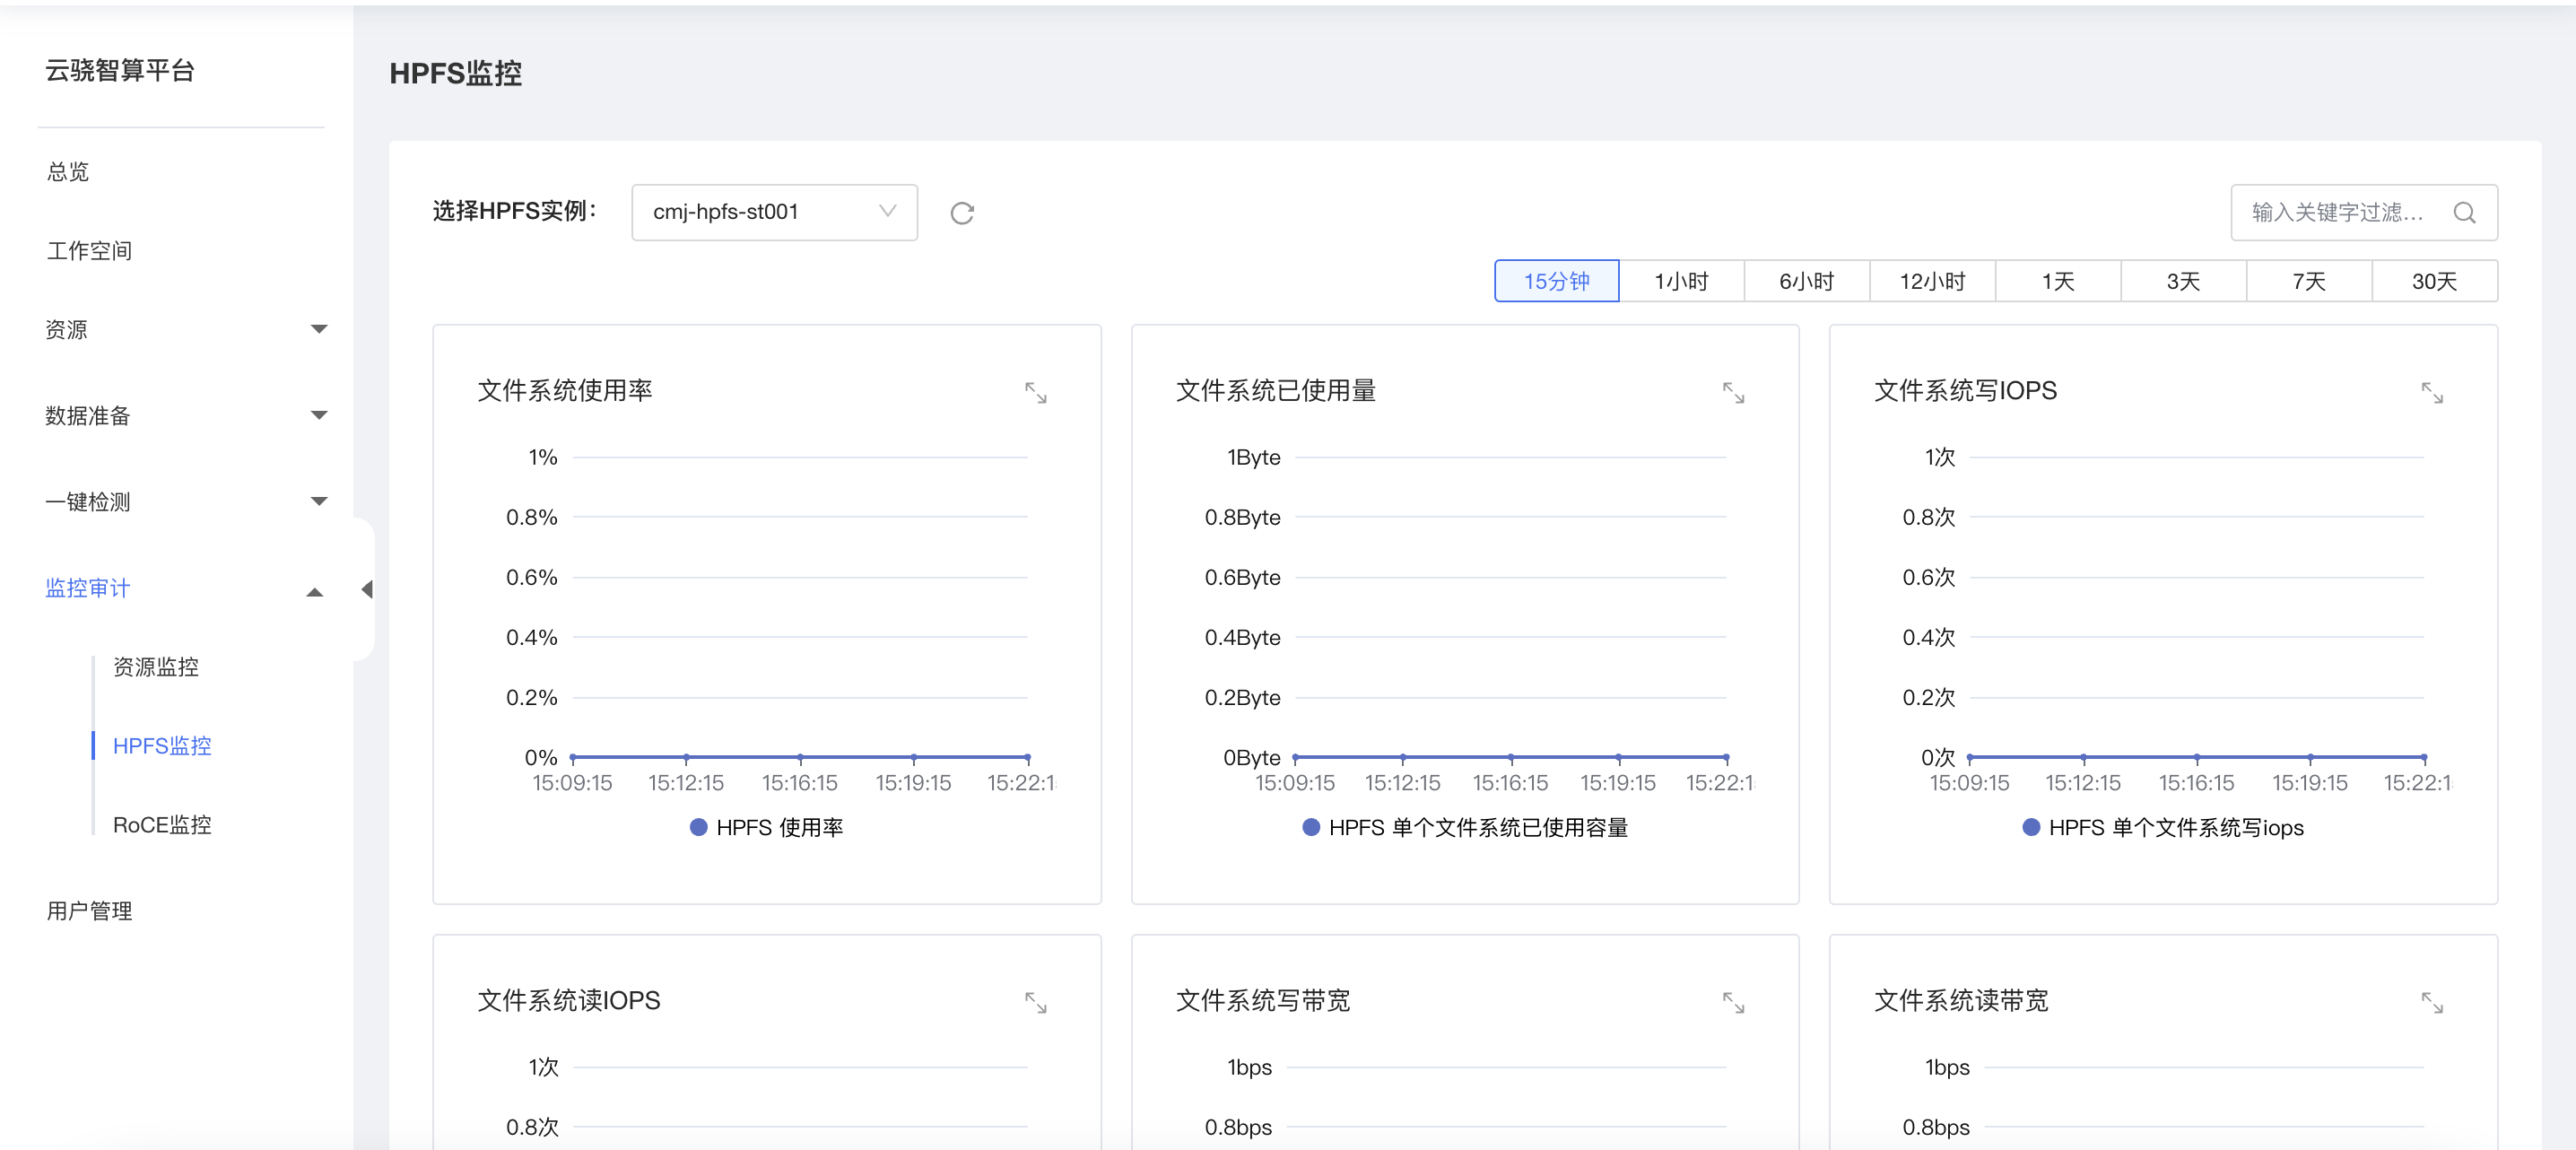Expand the 数据准备 sidebar menu
This screenshot has width=2576, height=1150.
[185, 415]
